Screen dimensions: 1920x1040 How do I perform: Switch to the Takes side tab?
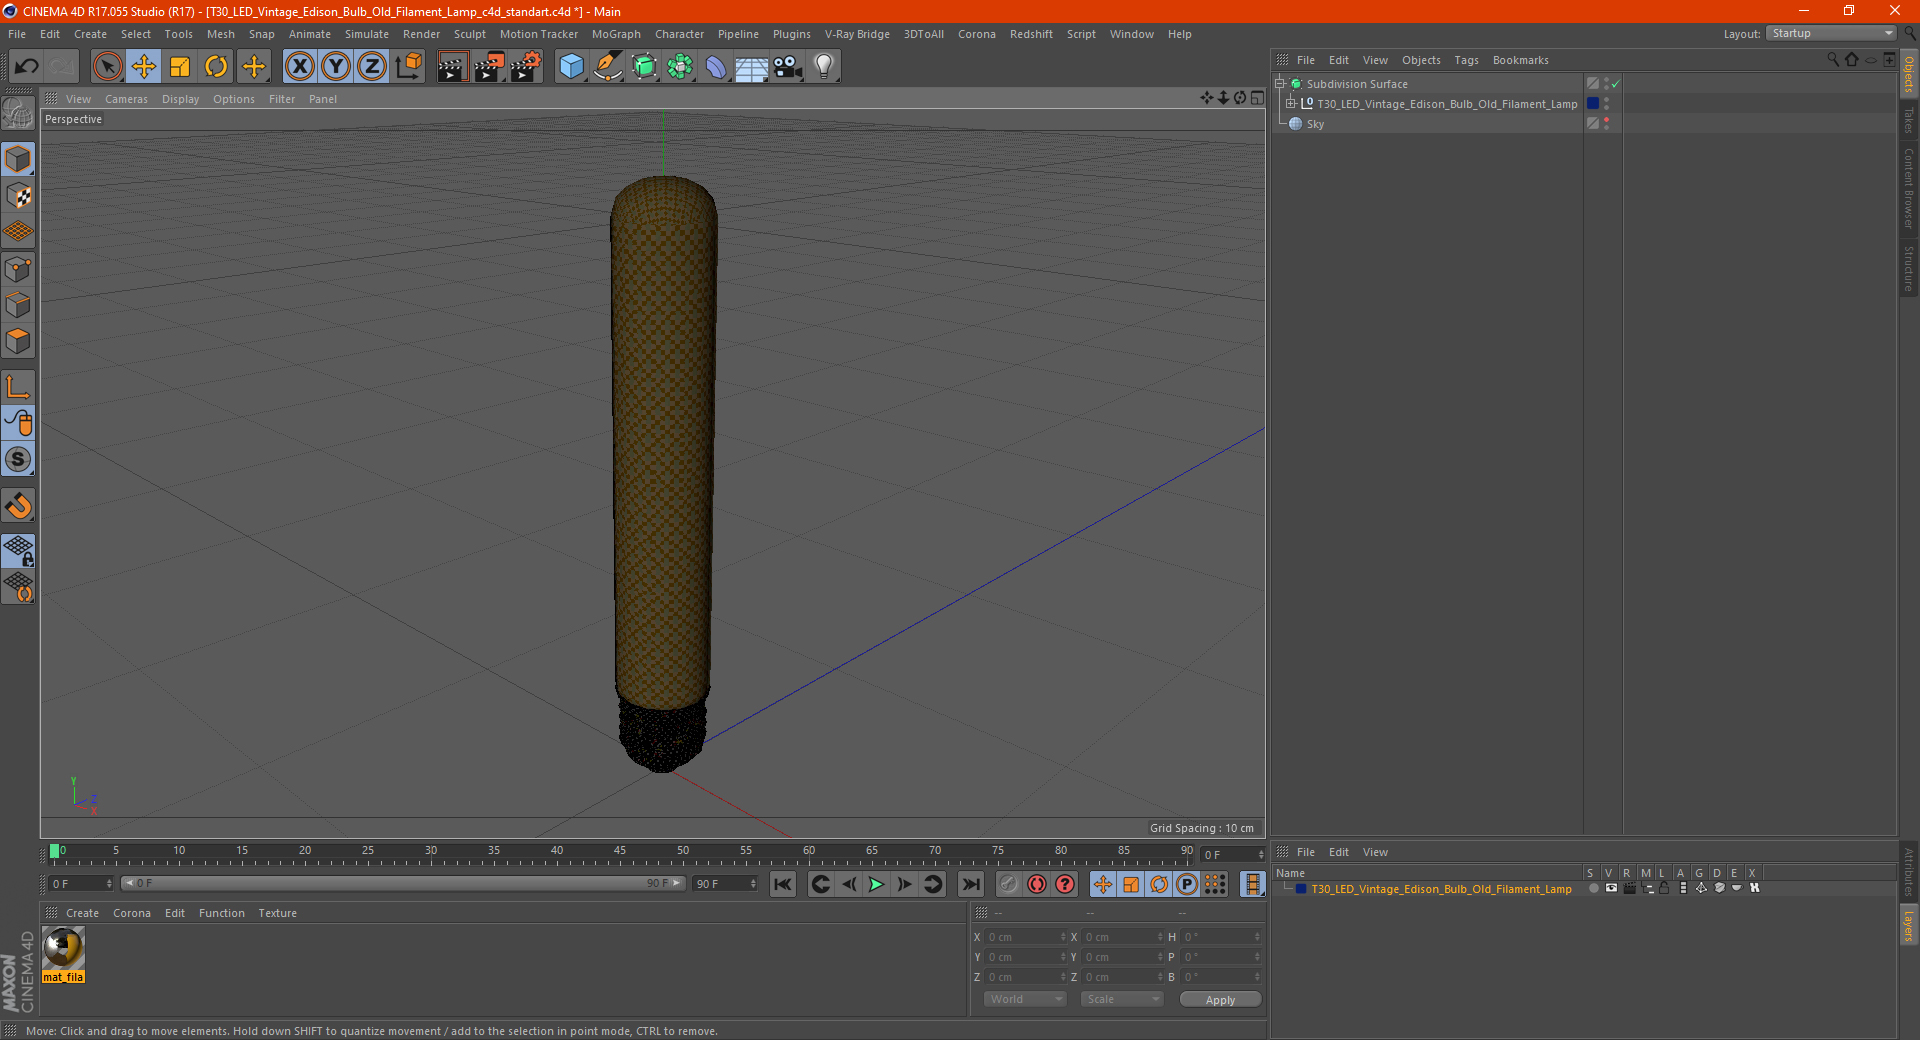[x=1908, y=121]
